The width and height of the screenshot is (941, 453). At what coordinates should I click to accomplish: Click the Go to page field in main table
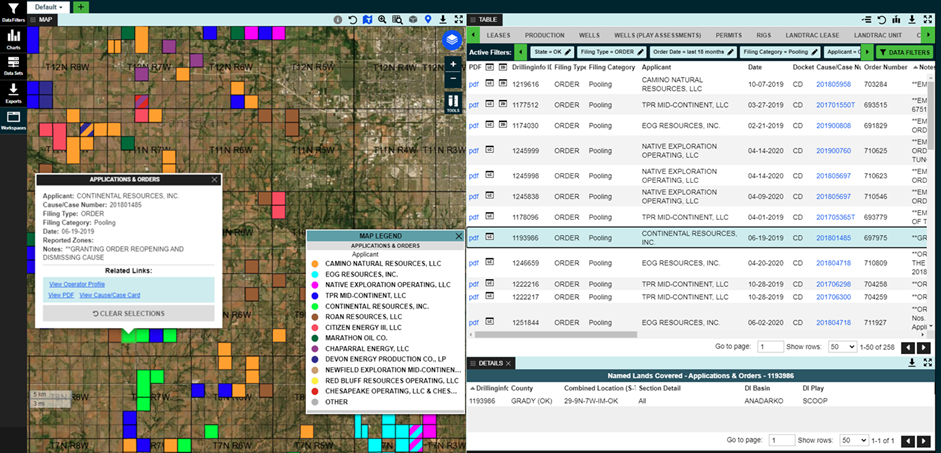click(x=770, y=346)
